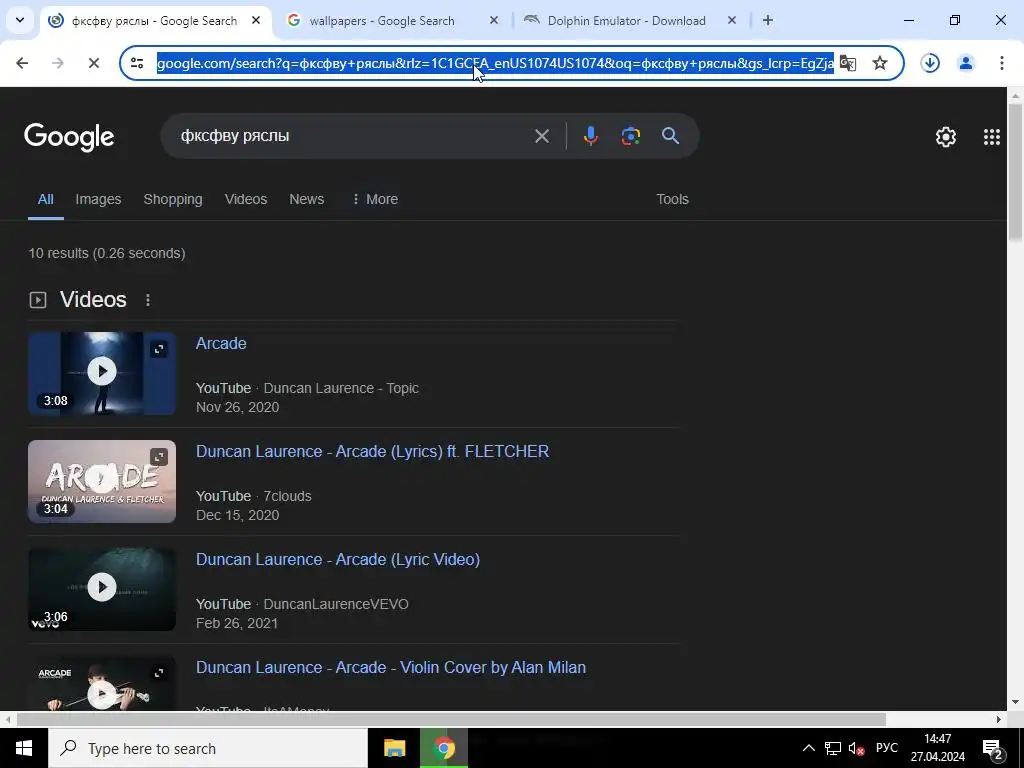Expand preview on the 3:08 Arcade thumbnail

click(159, 349)
